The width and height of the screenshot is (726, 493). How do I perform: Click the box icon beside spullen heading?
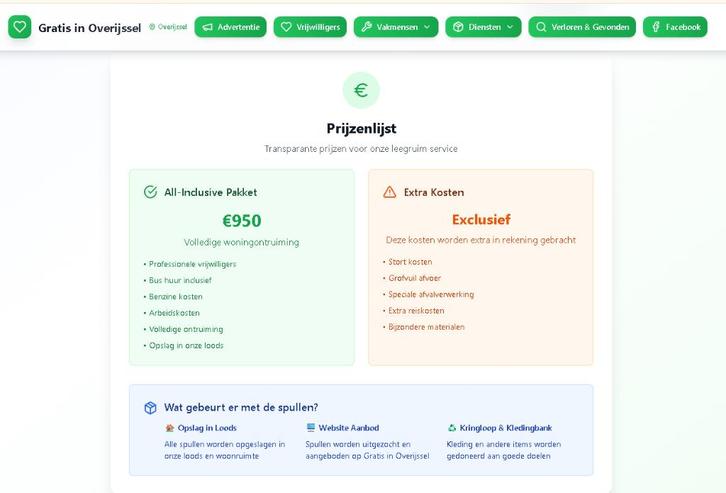tap(151, 407)
